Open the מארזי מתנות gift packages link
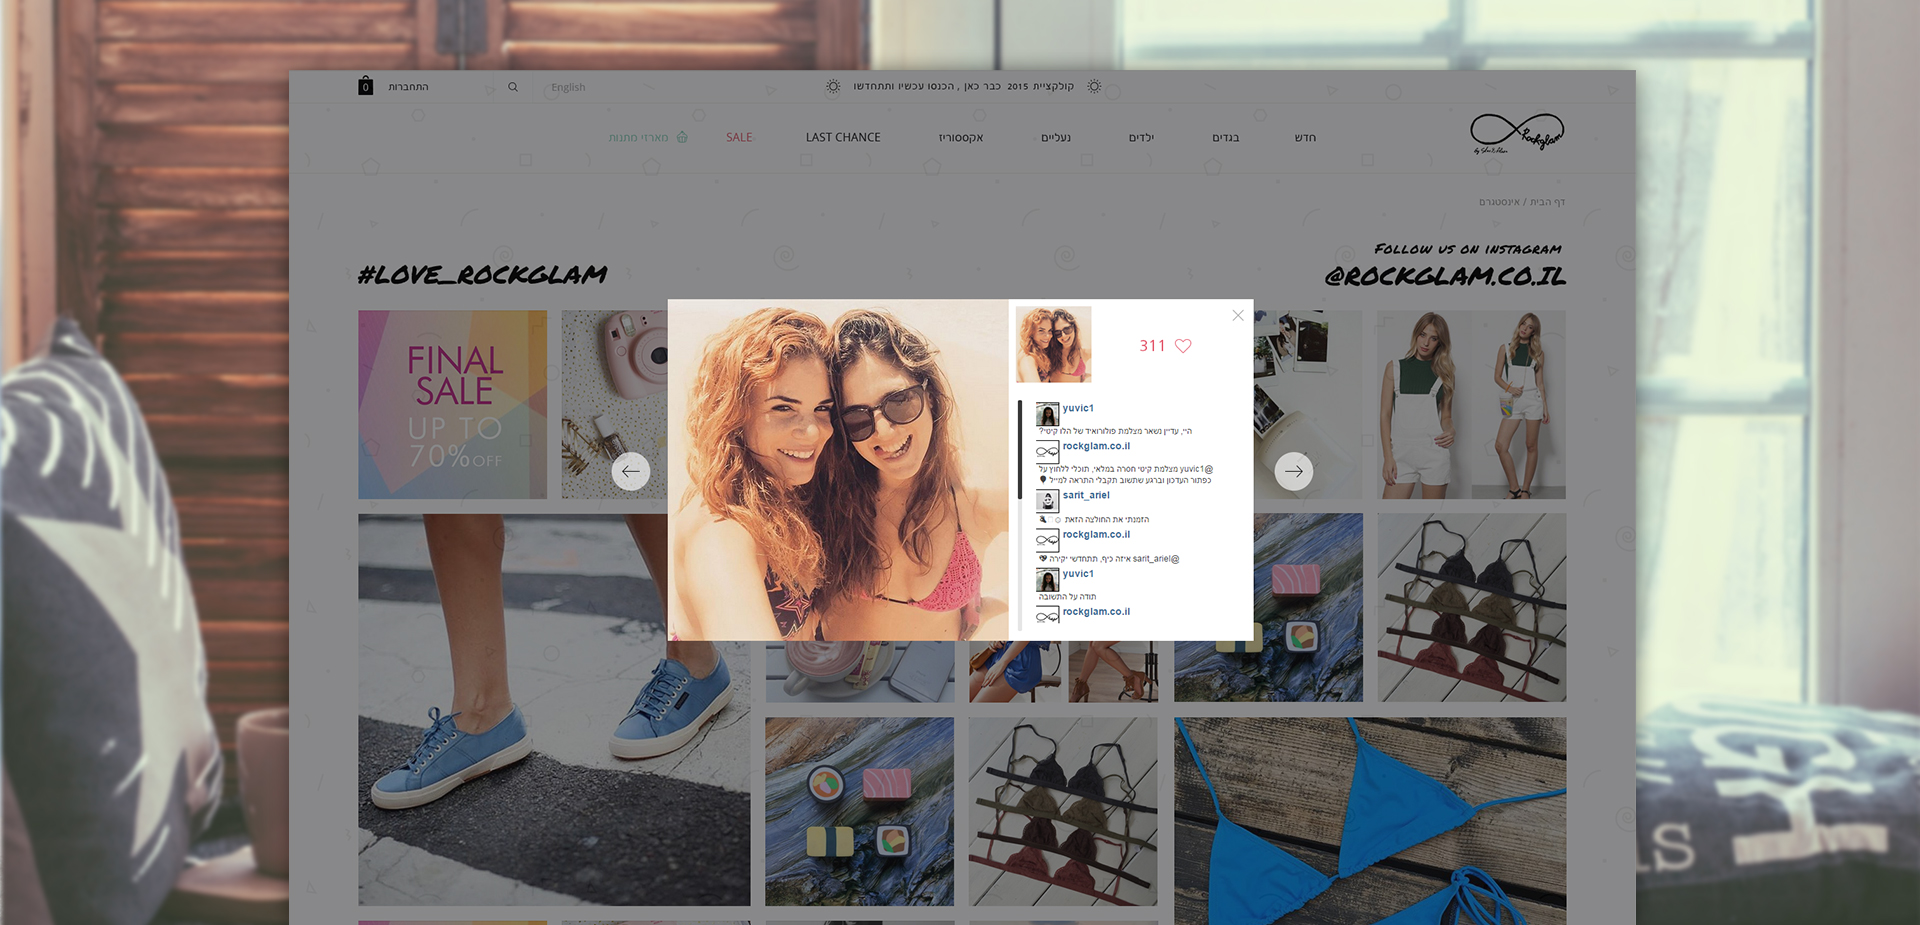 pos(639,138)
